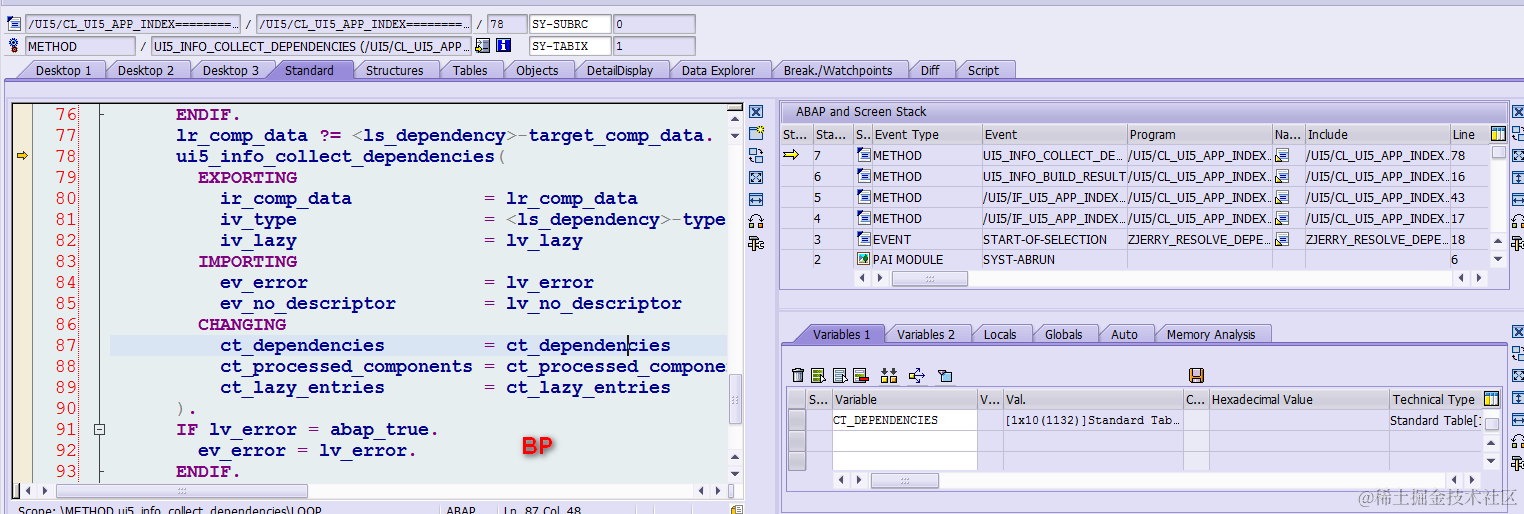Click the [1x10(1132)]Standard Table value cell
The height and width of the screenshot is (514, 1524).
click(1093, 420)
